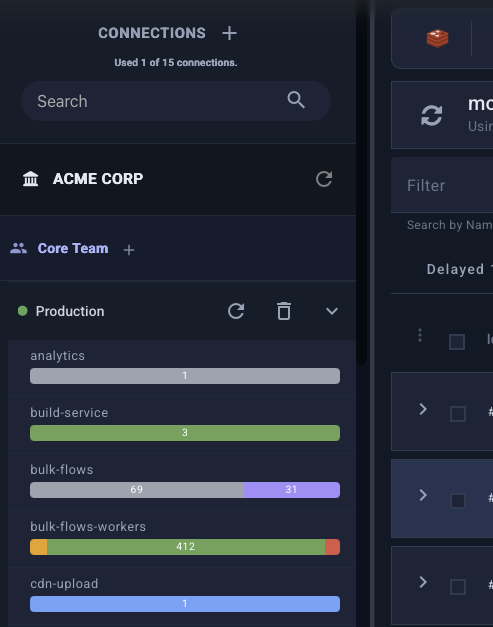Open ACME CORP organization icon
The height and width of the screenshot is (627, 493).
(x=31, y=179)
